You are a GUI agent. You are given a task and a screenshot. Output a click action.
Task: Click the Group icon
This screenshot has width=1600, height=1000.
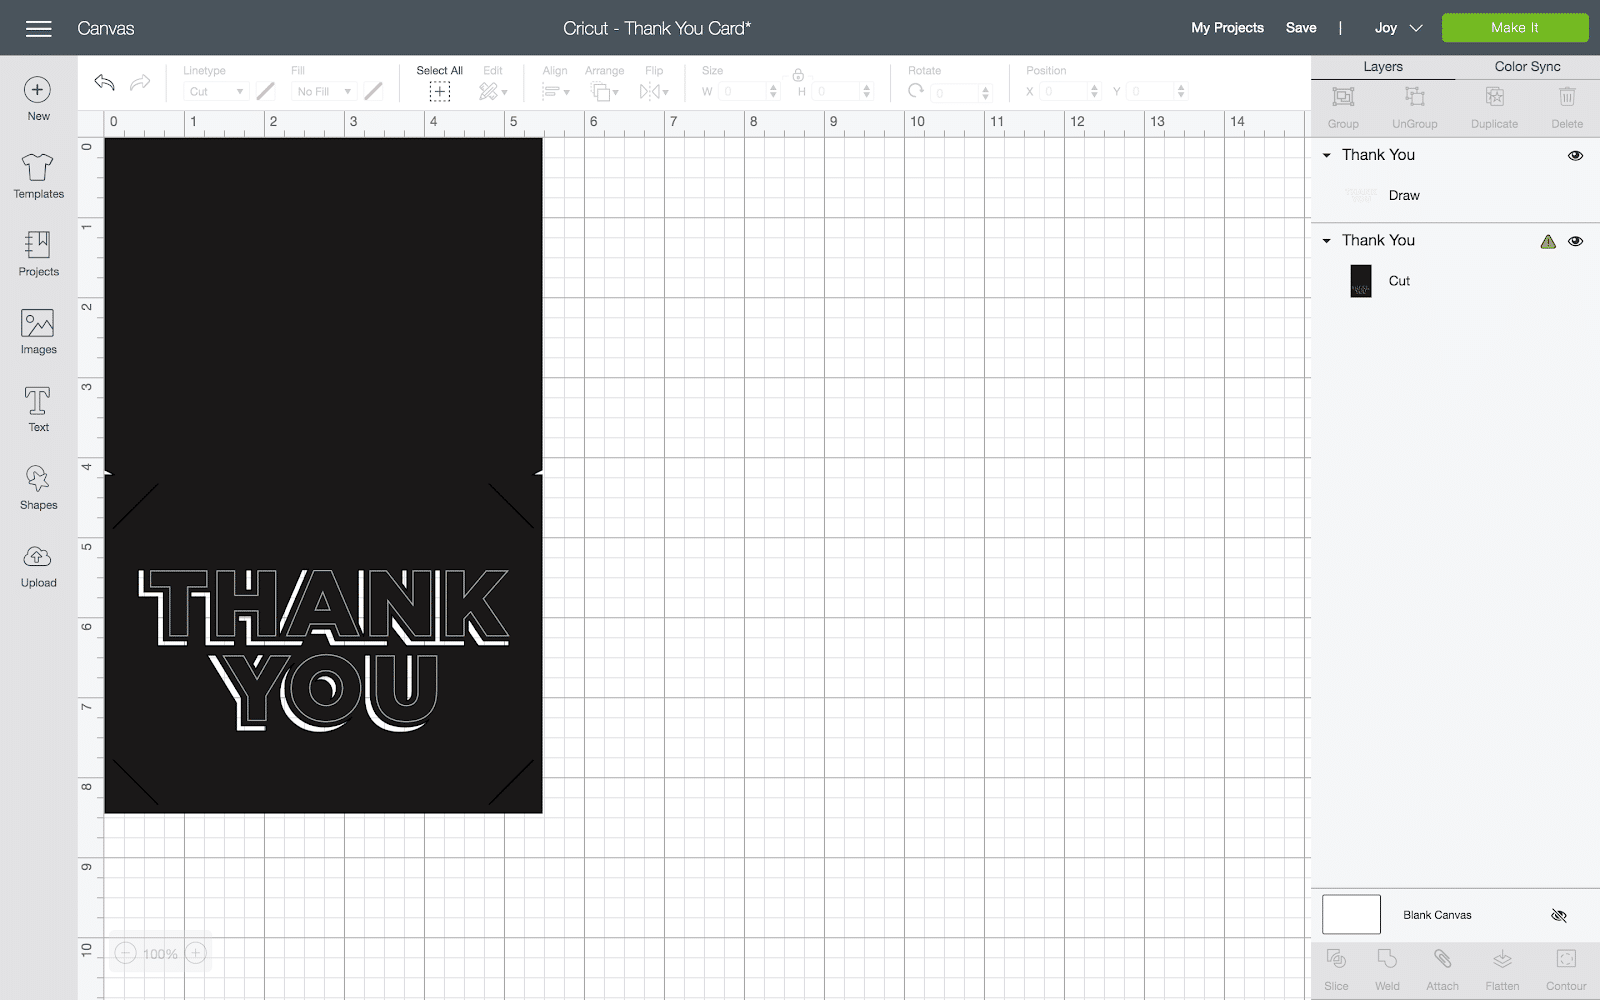tap(1343, 97)
